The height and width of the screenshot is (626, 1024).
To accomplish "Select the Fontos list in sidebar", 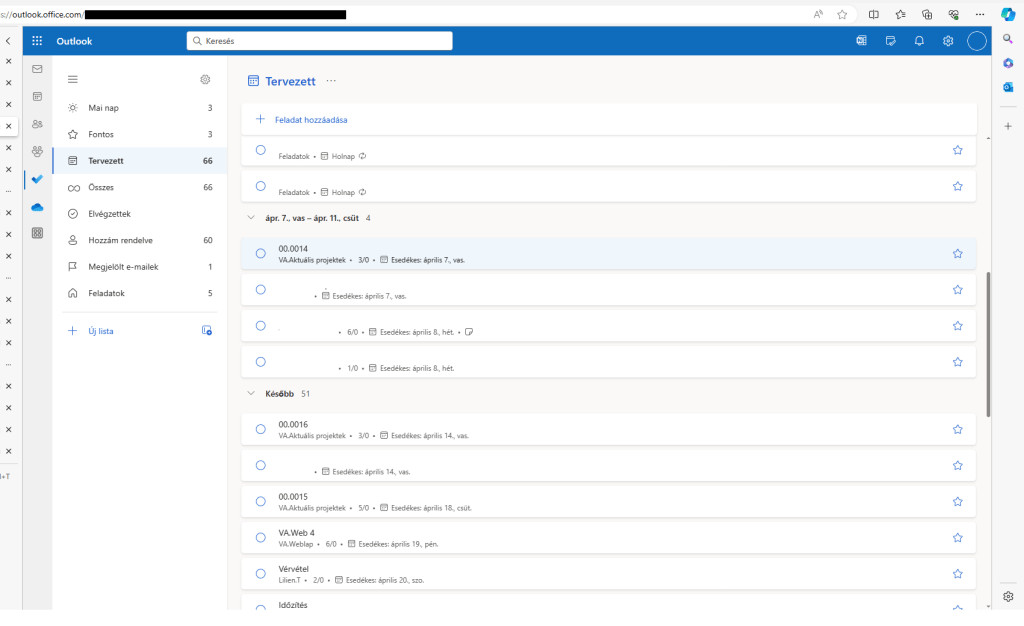I will (101, 134).
